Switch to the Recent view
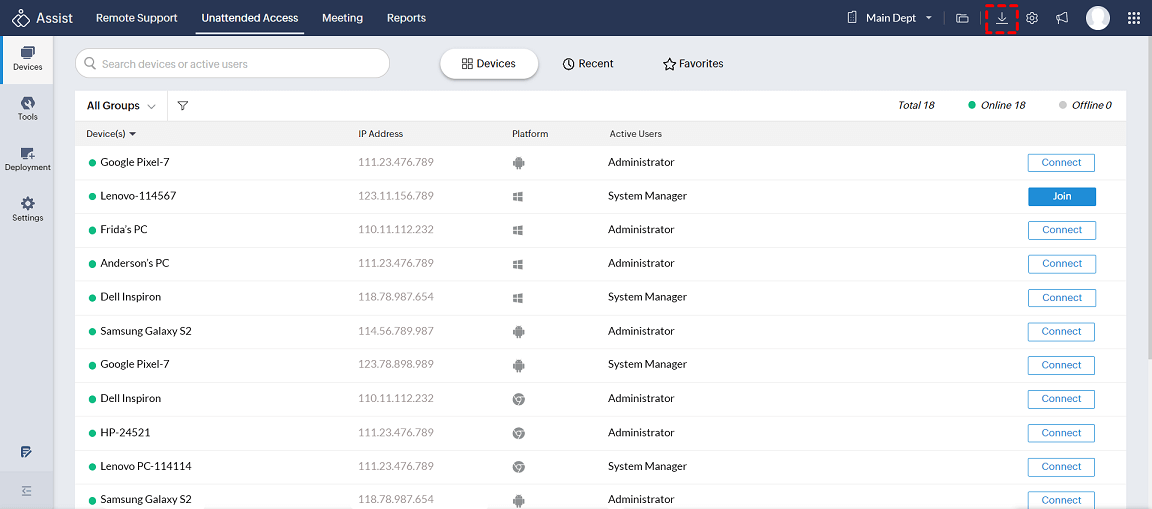The width and height of the screenshot is (1152, 509). tap(588, 64)
